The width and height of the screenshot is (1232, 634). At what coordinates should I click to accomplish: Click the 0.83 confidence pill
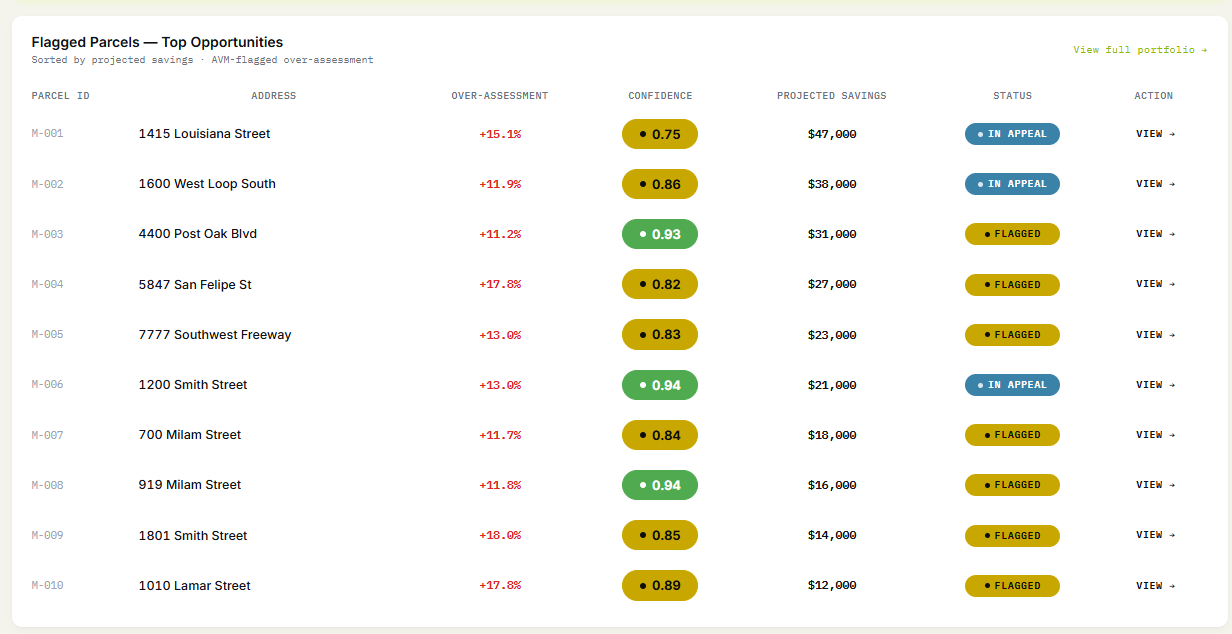click(x=660, y=335)
